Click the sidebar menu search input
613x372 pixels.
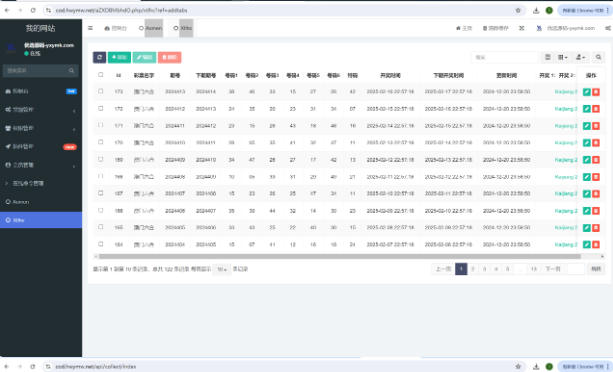tap(35, 71)
